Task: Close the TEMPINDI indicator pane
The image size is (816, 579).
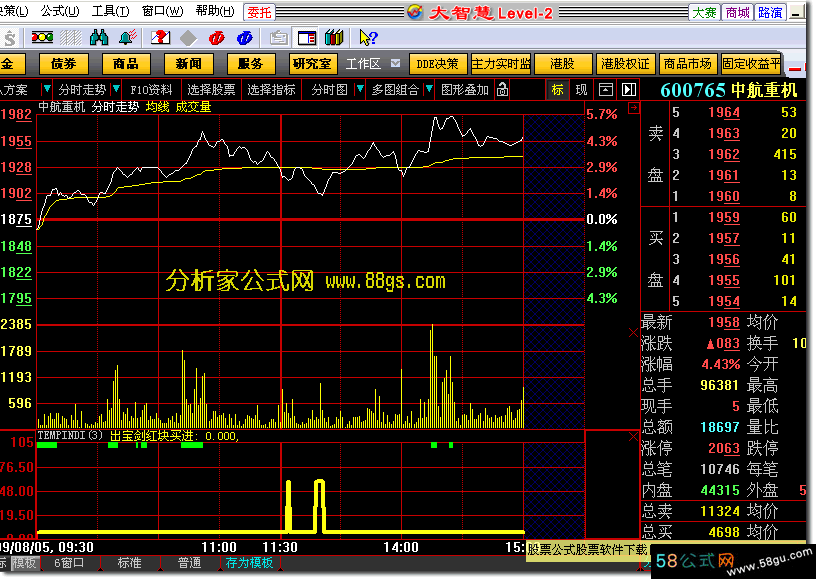Action: coord(633,436)
